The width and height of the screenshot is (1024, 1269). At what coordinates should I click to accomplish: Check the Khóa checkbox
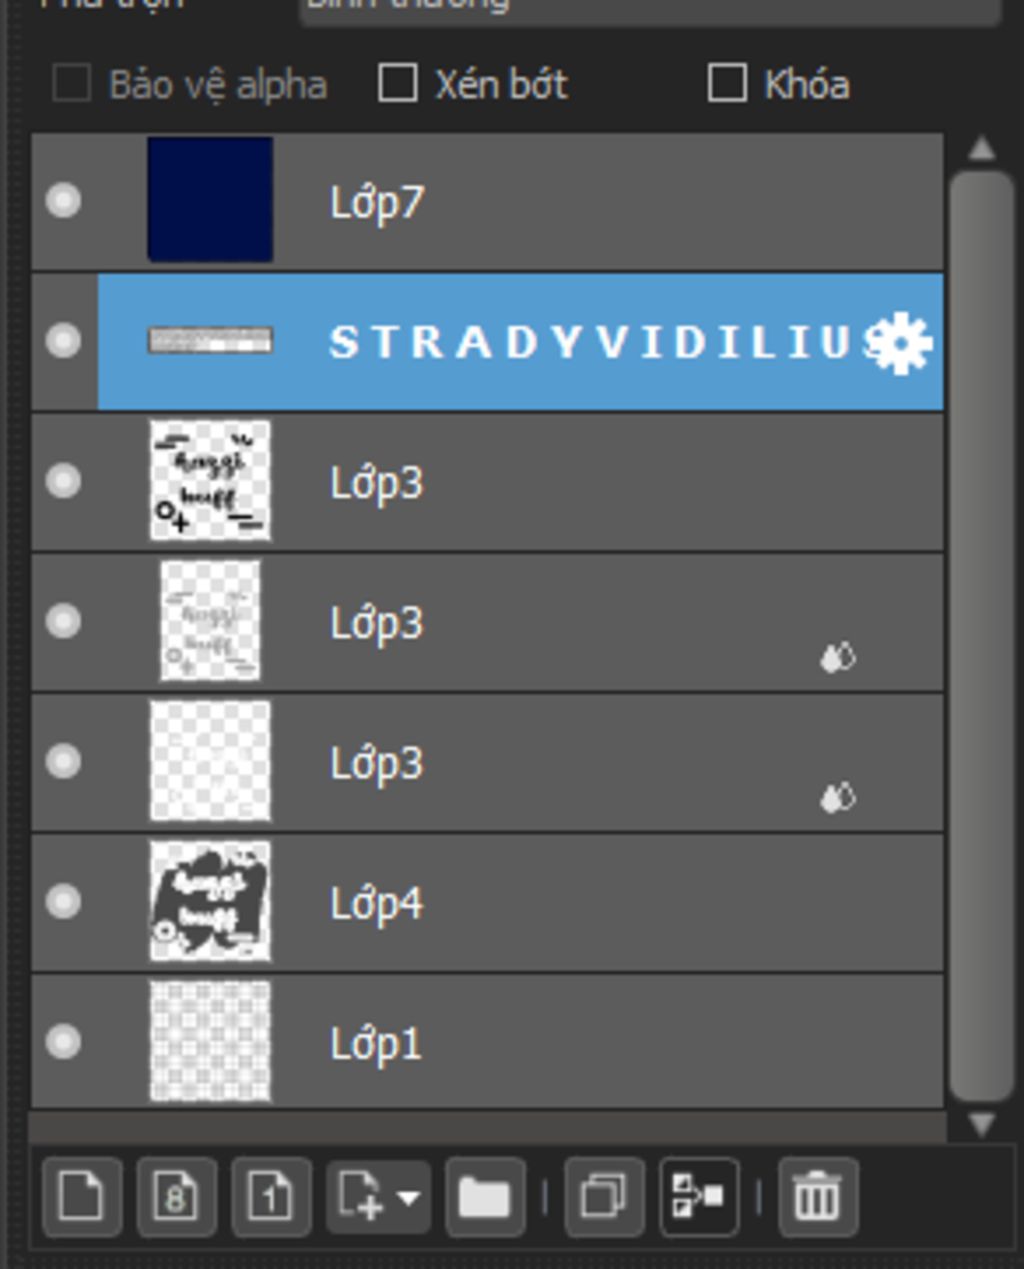(x=727, y=84)
